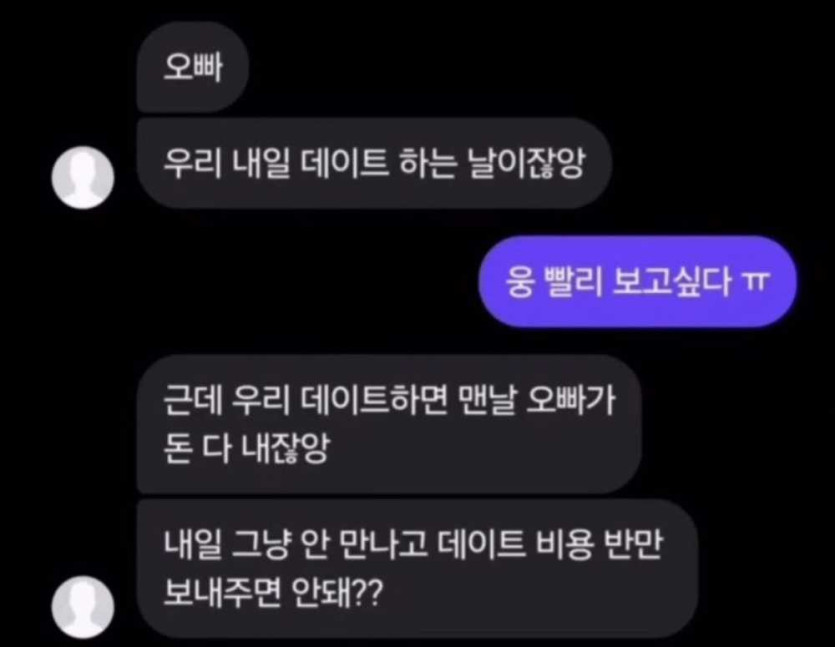Select the '오빠' message bubble
This screenshot has width=835, height=647.
[x=193, y=67]
